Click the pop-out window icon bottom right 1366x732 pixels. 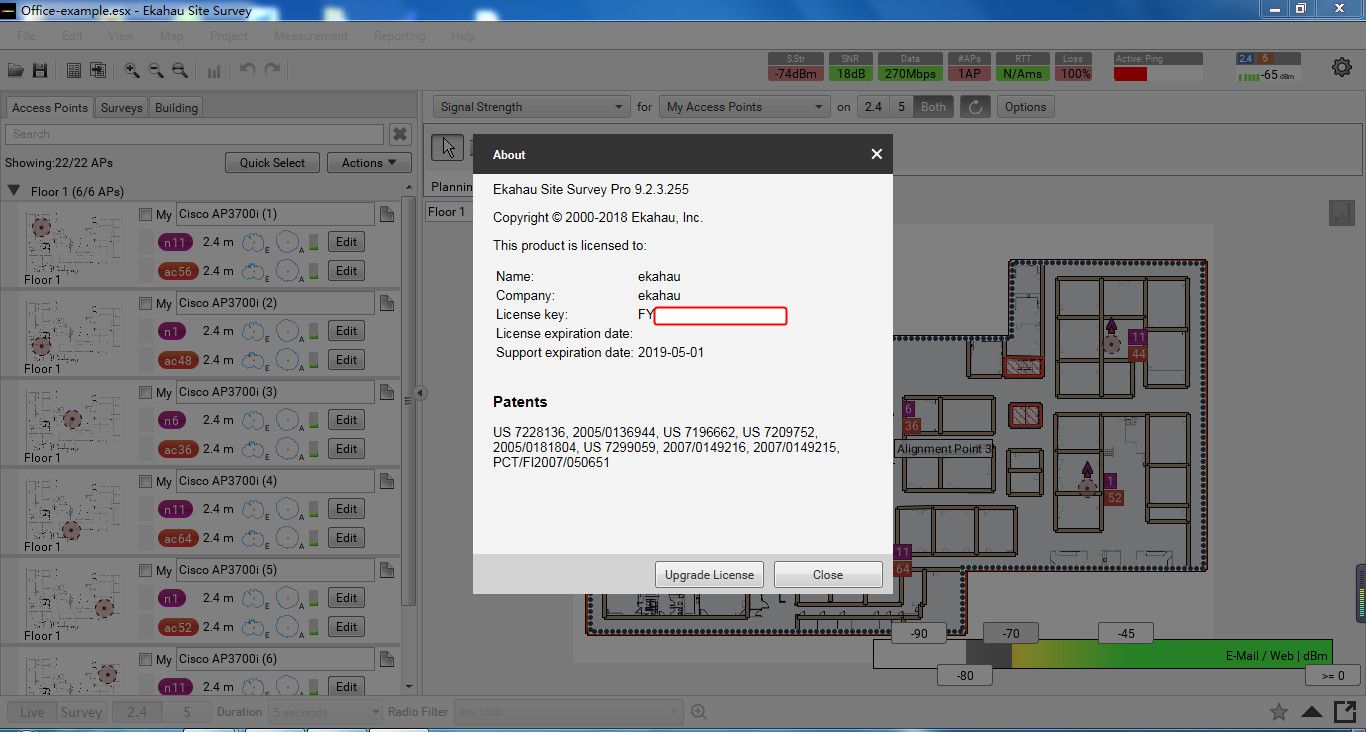tap(1344, 711)
